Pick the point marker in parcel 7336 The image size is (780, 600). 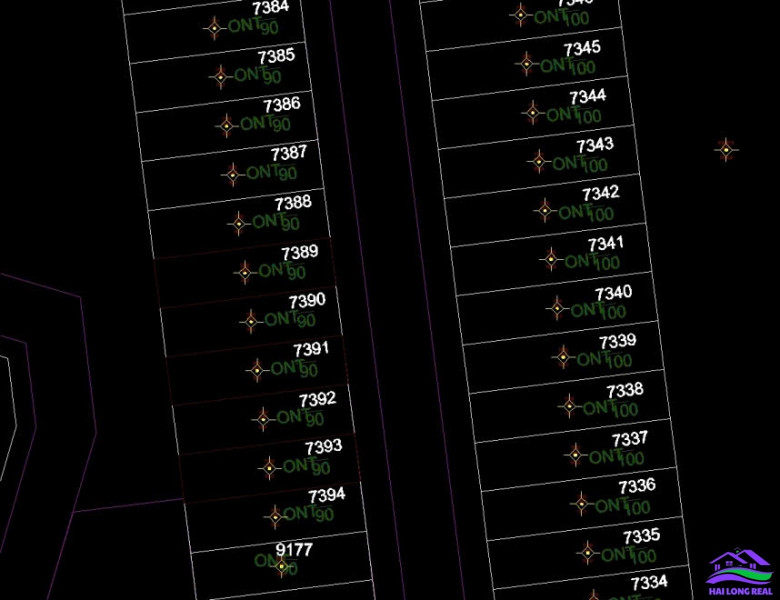(581, 503)
